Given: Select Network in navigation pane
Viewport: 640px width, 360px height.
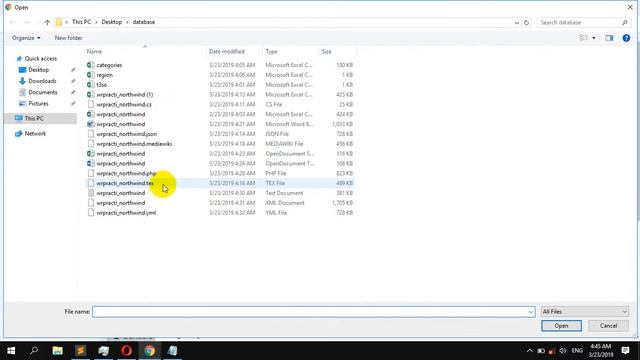Looking at the screenshot, I should (35, 133).
